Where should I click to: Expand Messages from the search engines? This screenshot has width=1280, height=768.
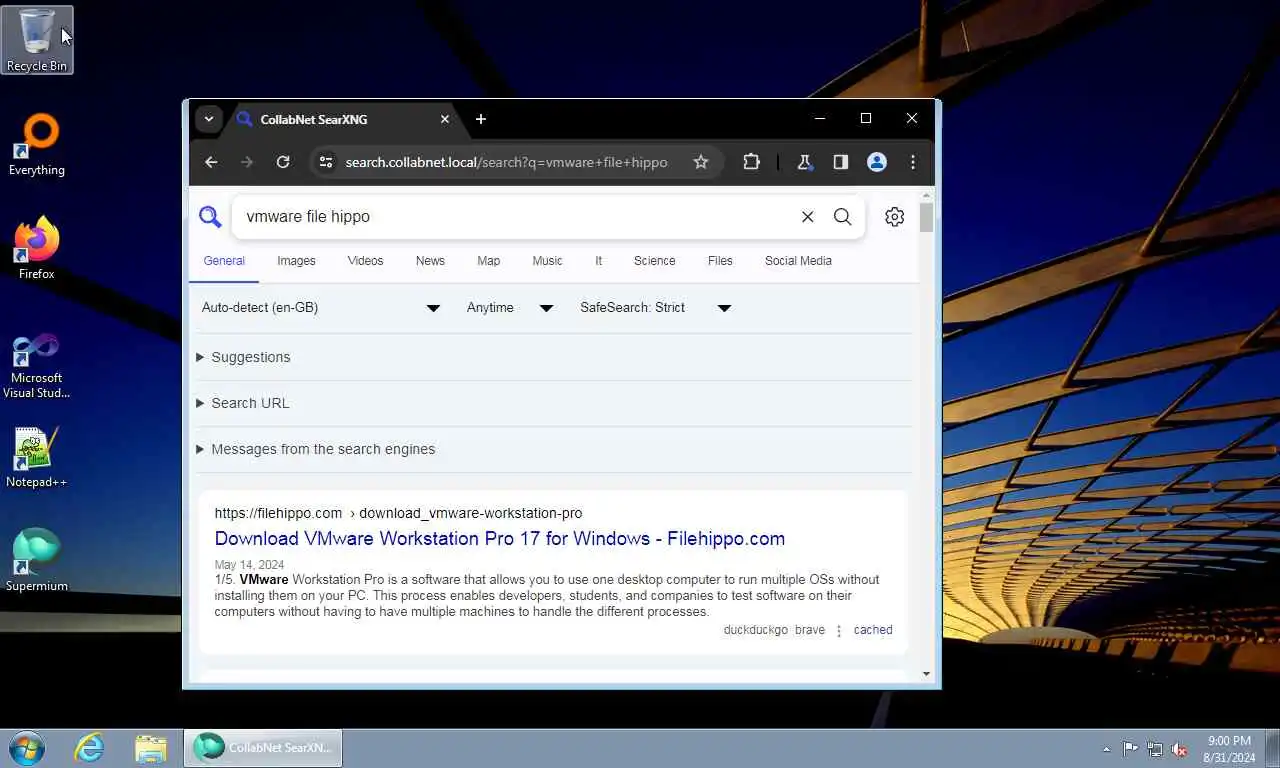[x=315, y=449]
